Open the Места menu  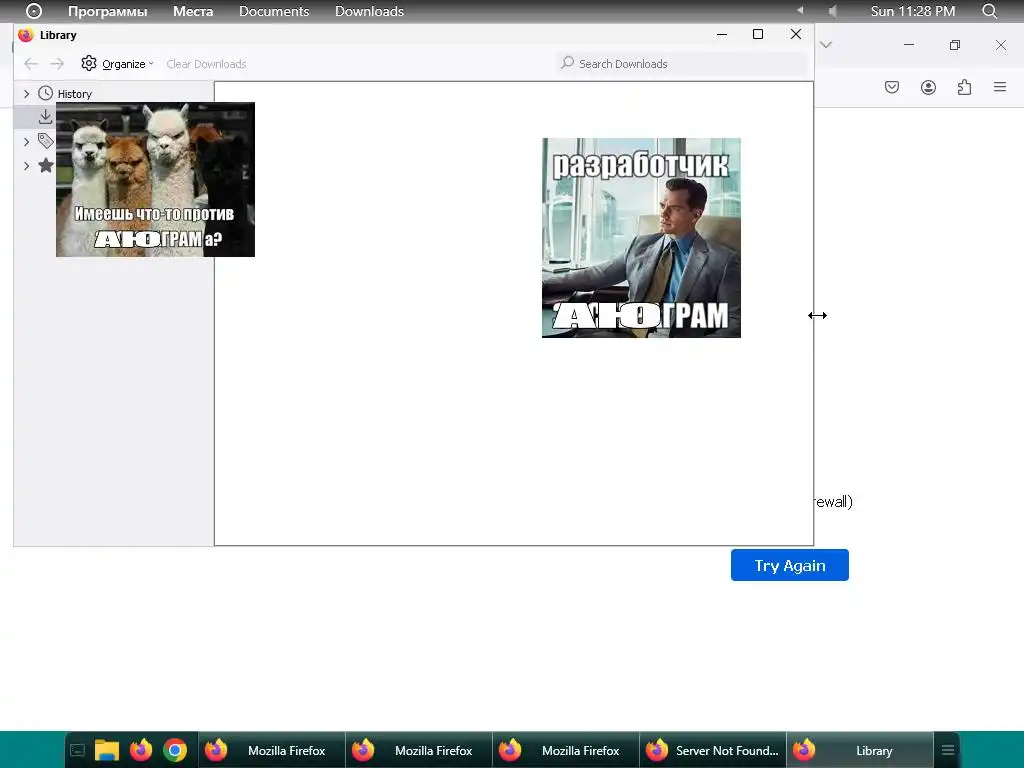[193, 11]
